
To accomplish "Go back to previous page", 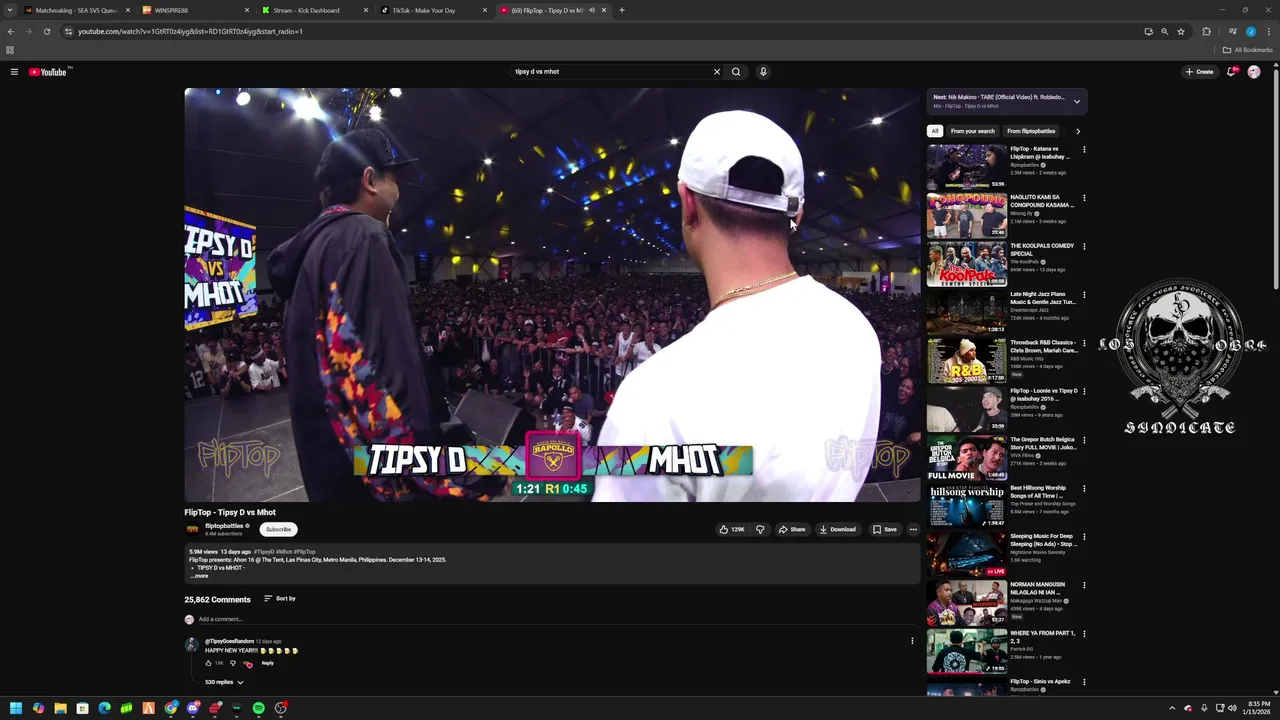I will [11, 31].
